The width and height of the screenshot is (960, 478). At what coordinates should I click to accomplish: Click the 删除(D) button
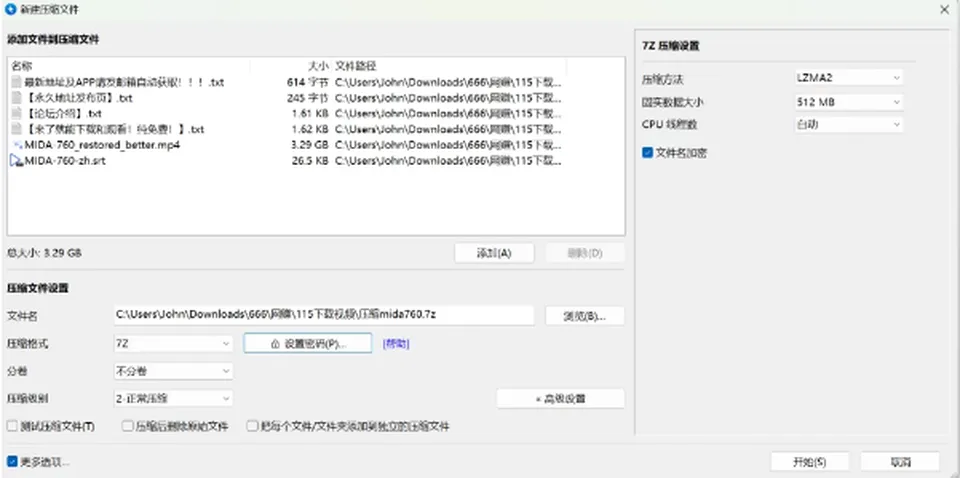point(585,253)
